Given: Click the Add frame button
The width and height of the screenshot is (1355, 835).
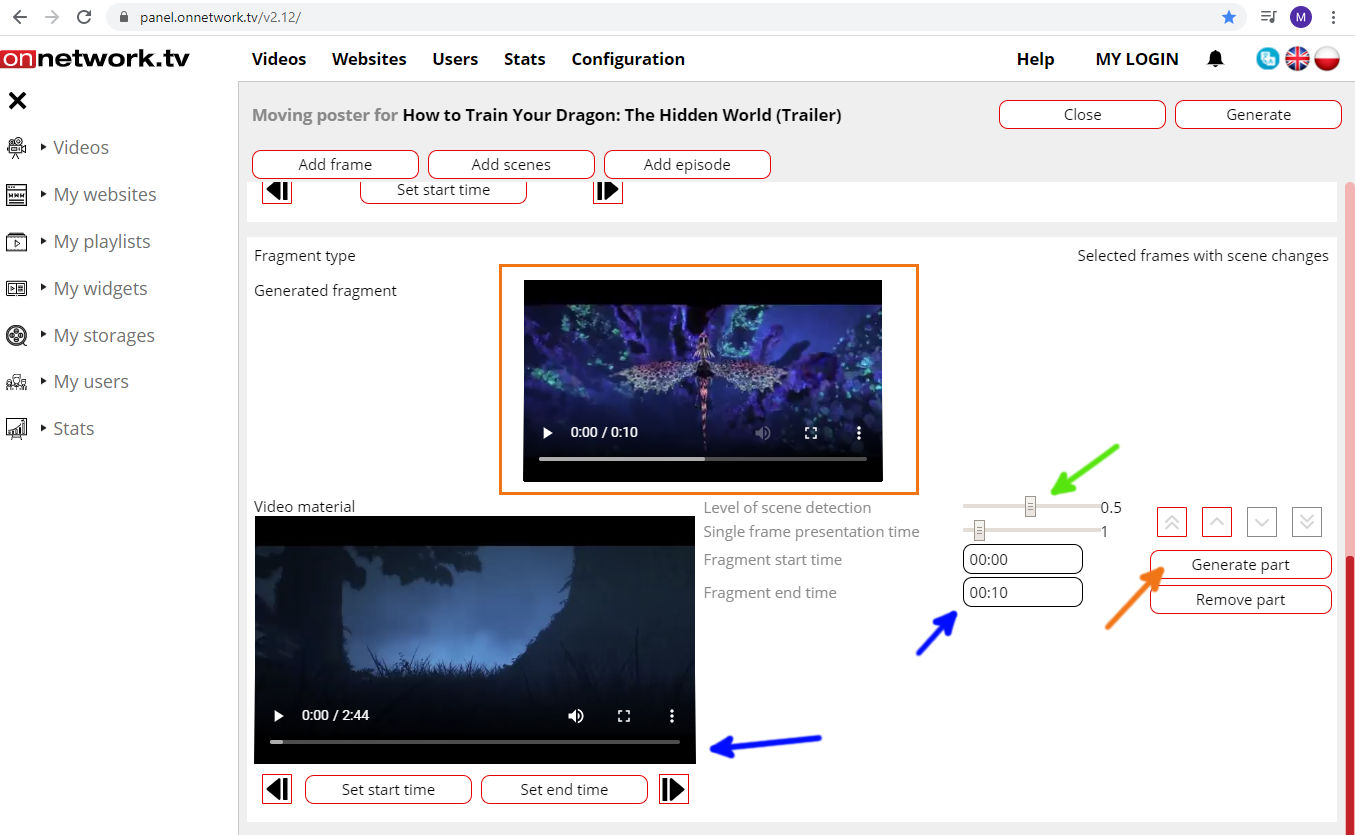Looking at the screenshot, I should pyautogui.click(x=335, y=165).
